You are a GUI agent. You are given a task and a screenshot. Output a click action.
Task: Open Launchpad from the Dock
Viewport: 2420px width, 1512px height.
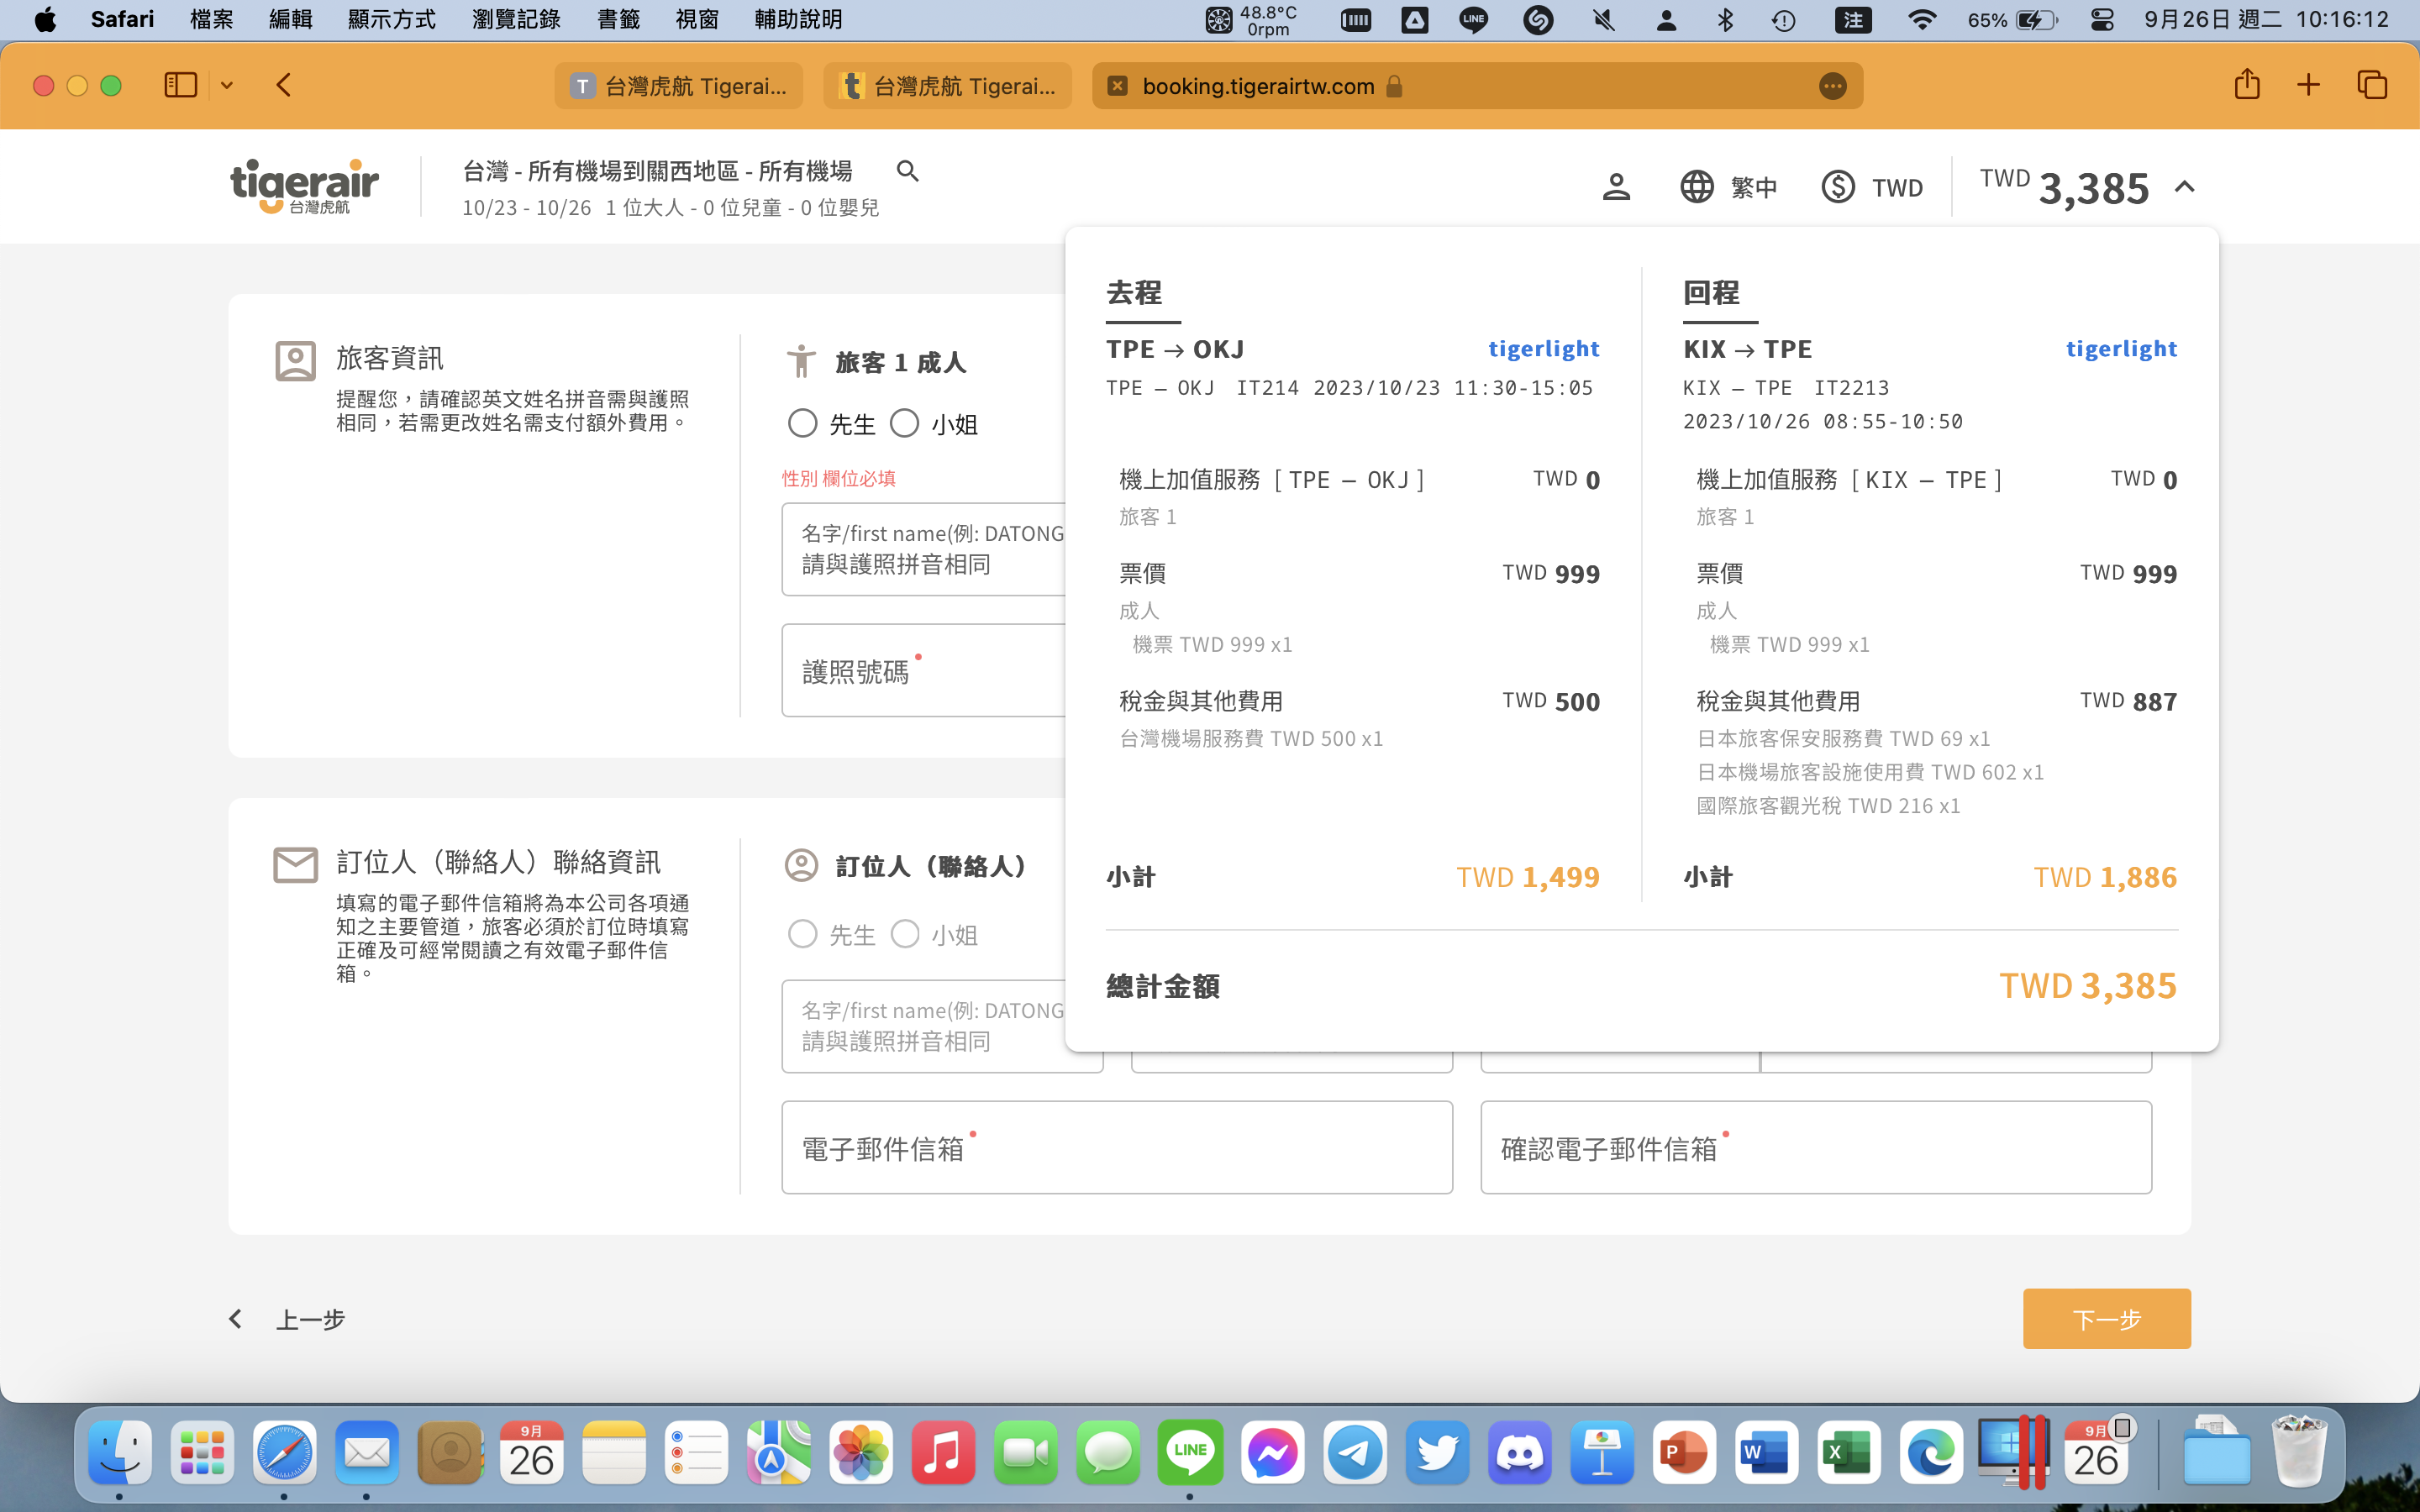[x=202, y=1452]
